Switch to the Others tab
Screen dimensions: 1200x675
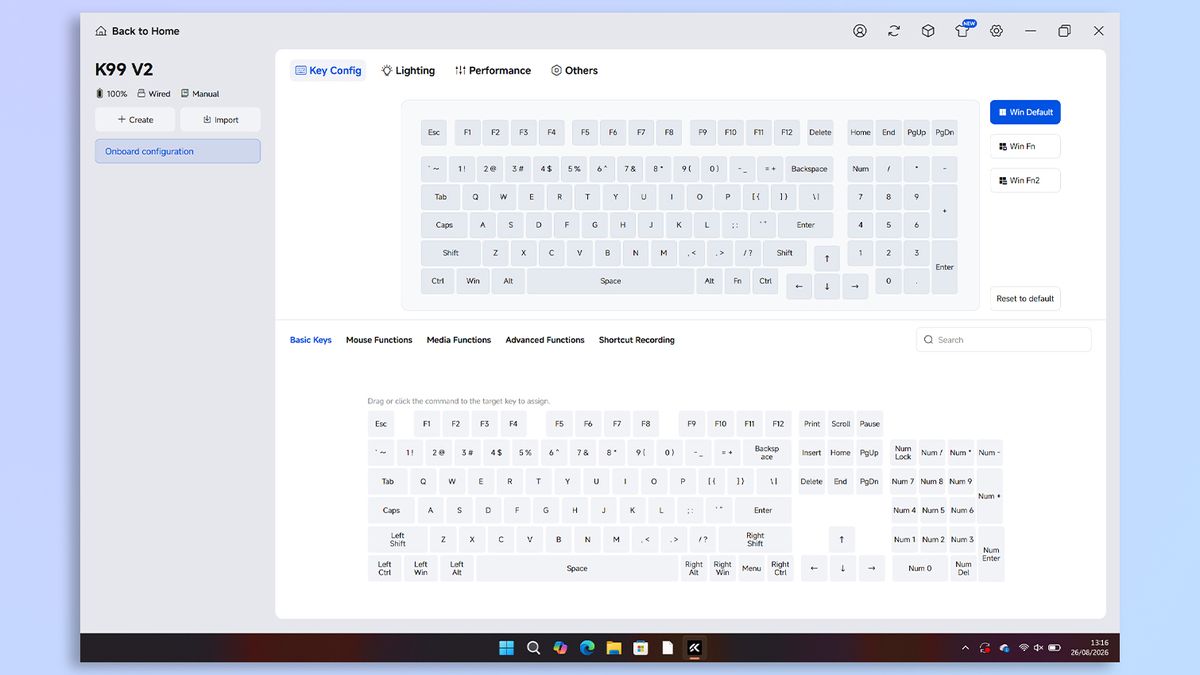(574, 71)
